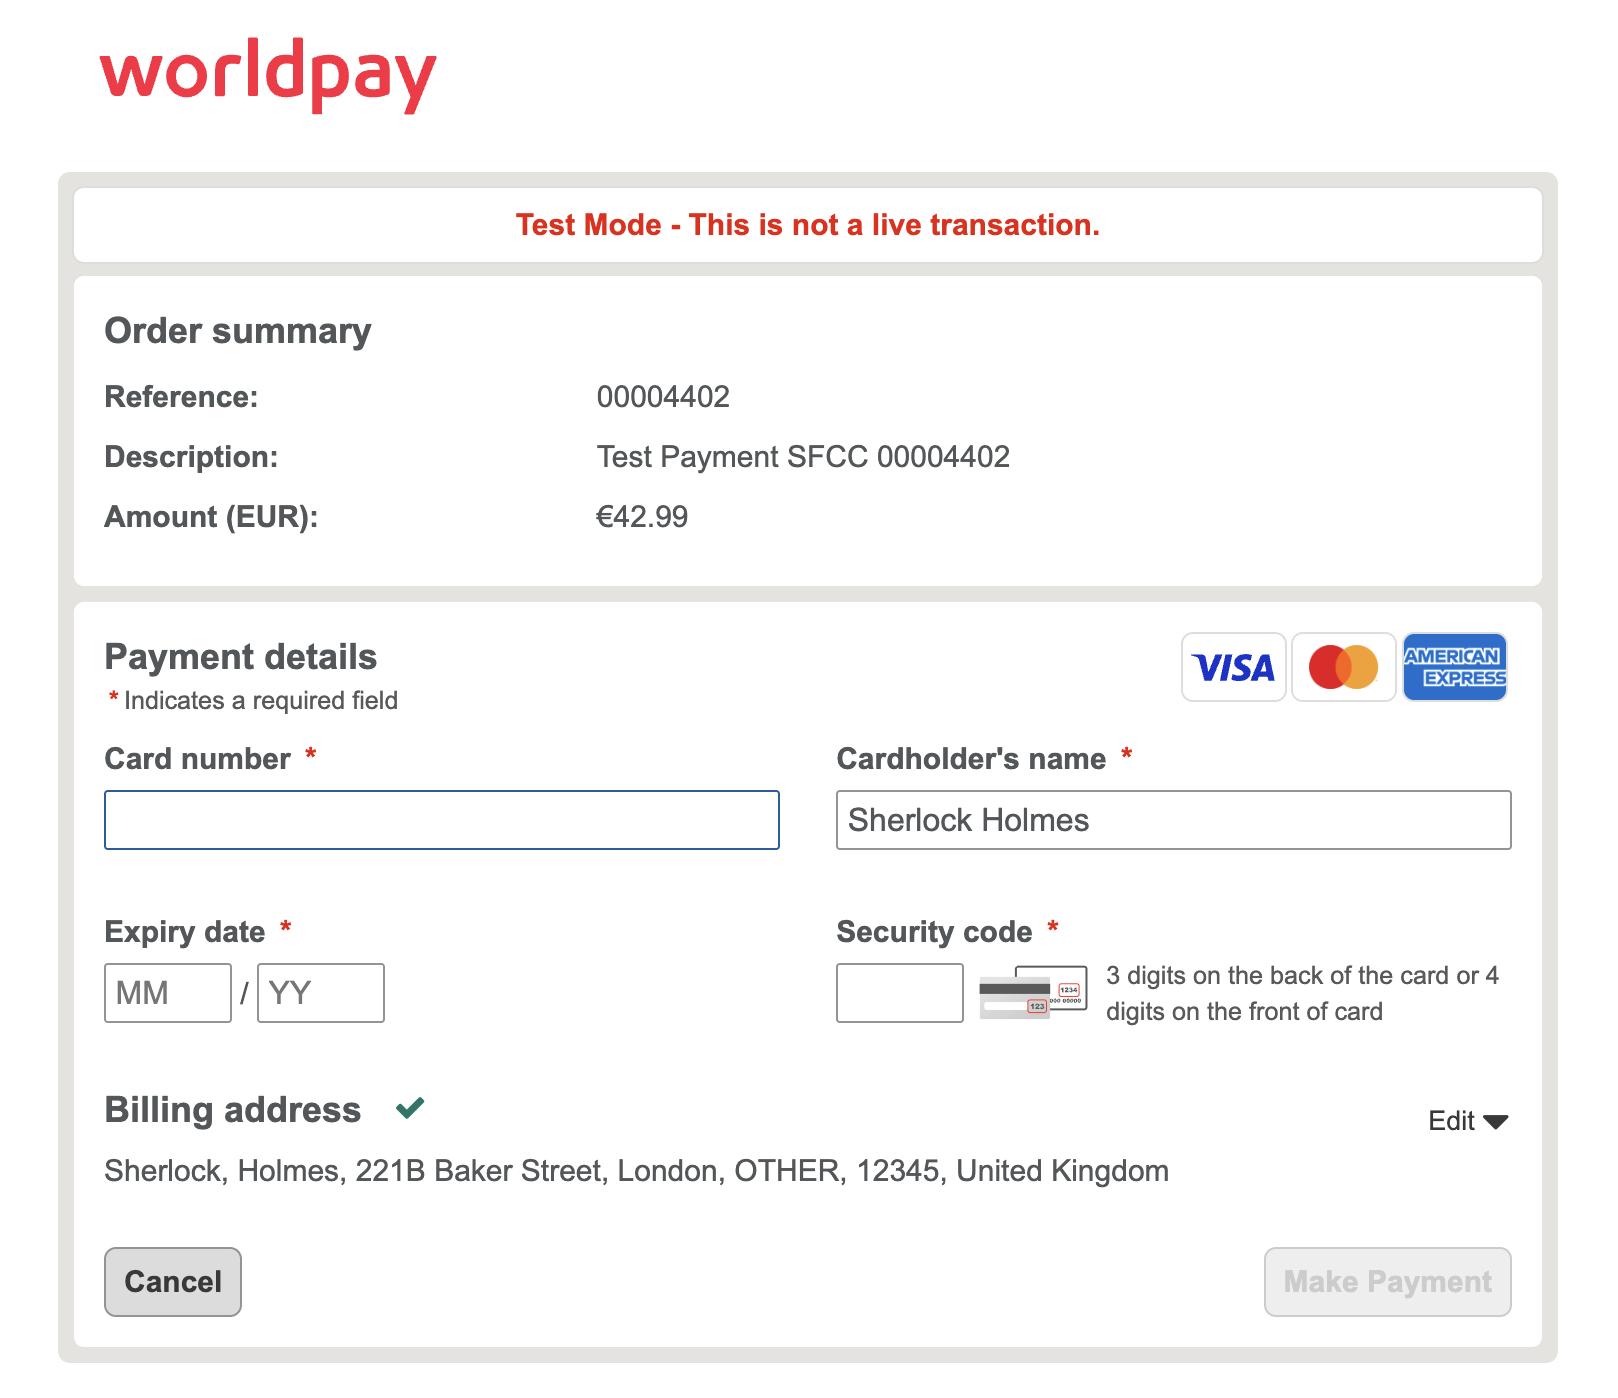Screen dimensions: 1618x1398
Task: Click the Baker Street billing address text
Action: point(636,1171)
